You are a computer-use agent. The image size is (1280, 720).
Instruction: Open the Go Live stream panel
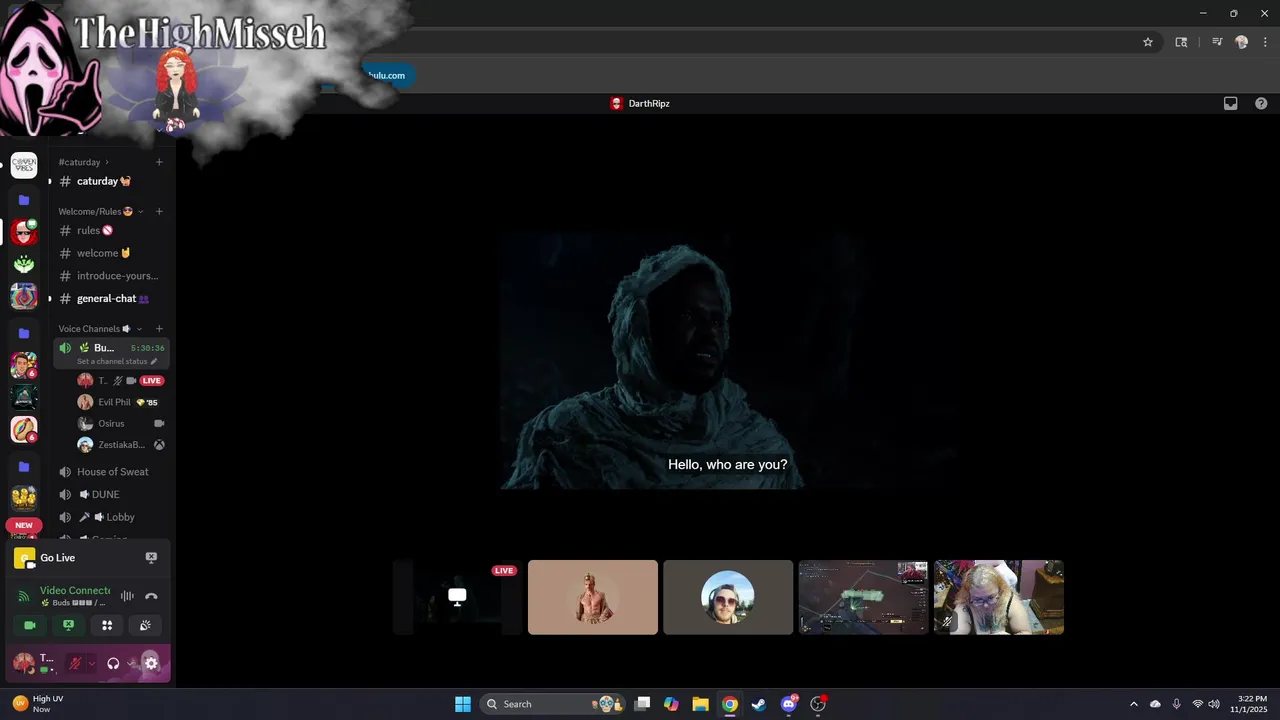pyautogui.click(x=57, y=558)
